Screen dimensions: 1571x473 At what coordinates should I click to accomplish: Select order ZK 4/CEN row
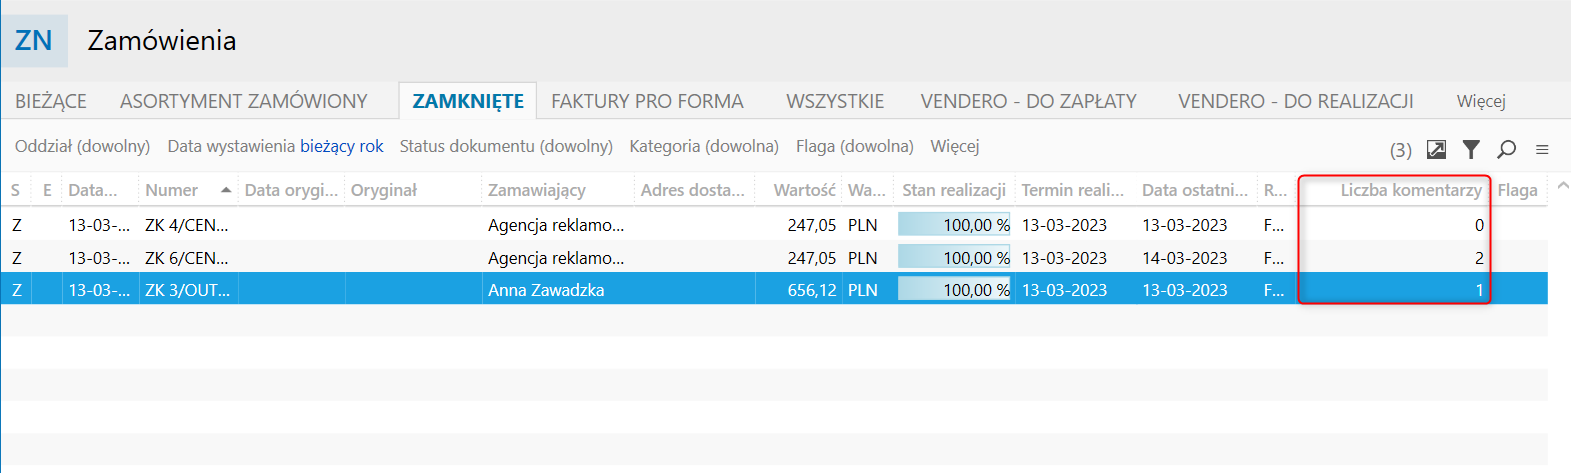click(774, 225)
